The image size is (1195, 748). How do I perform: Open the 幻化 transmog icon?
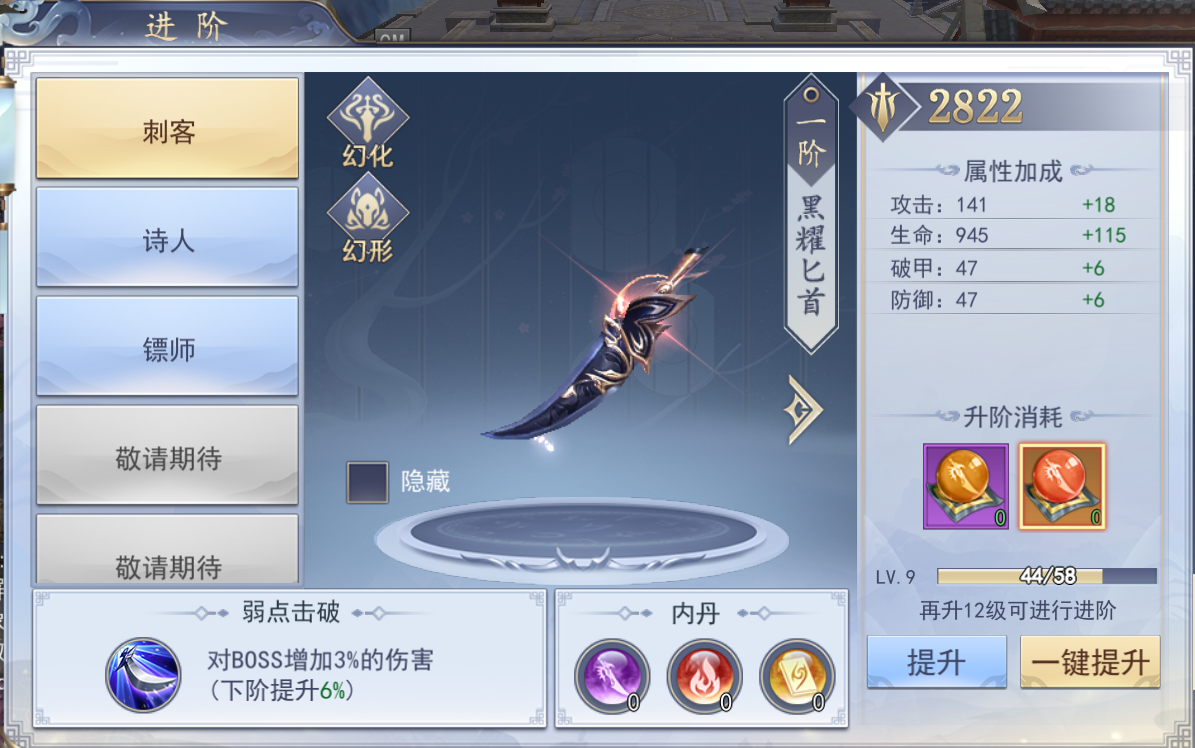coord(368,123)
